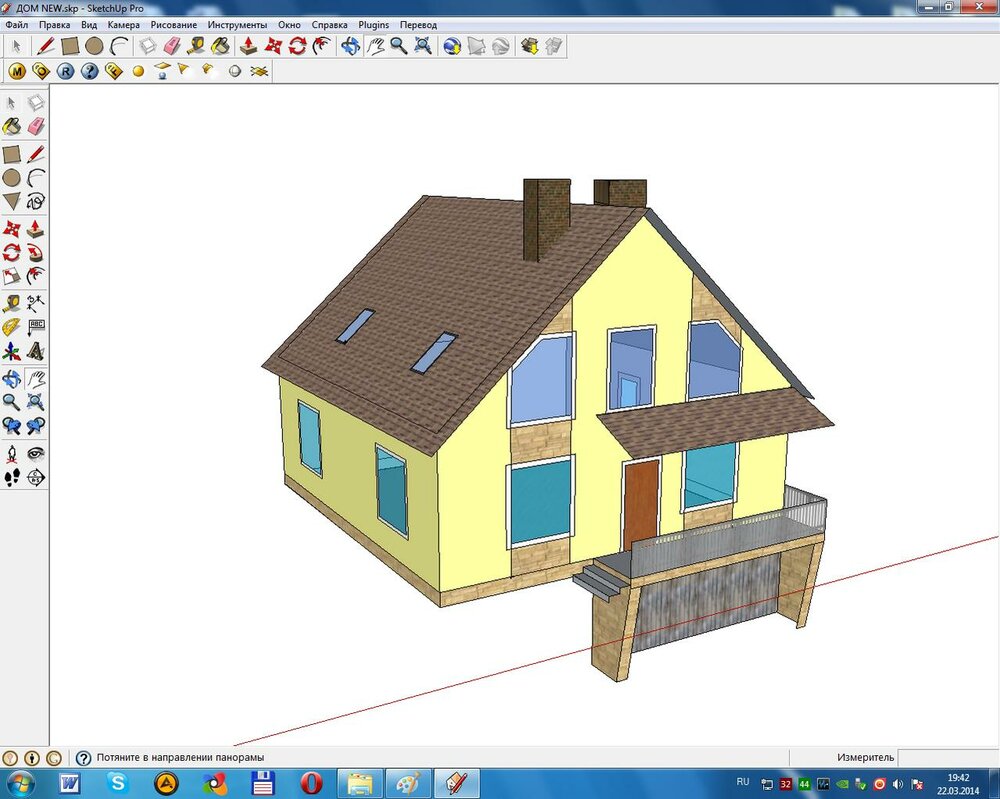Click the Get Models globe icon
This screenshot has height=799, width=1000.
click(x=452, y=46)
